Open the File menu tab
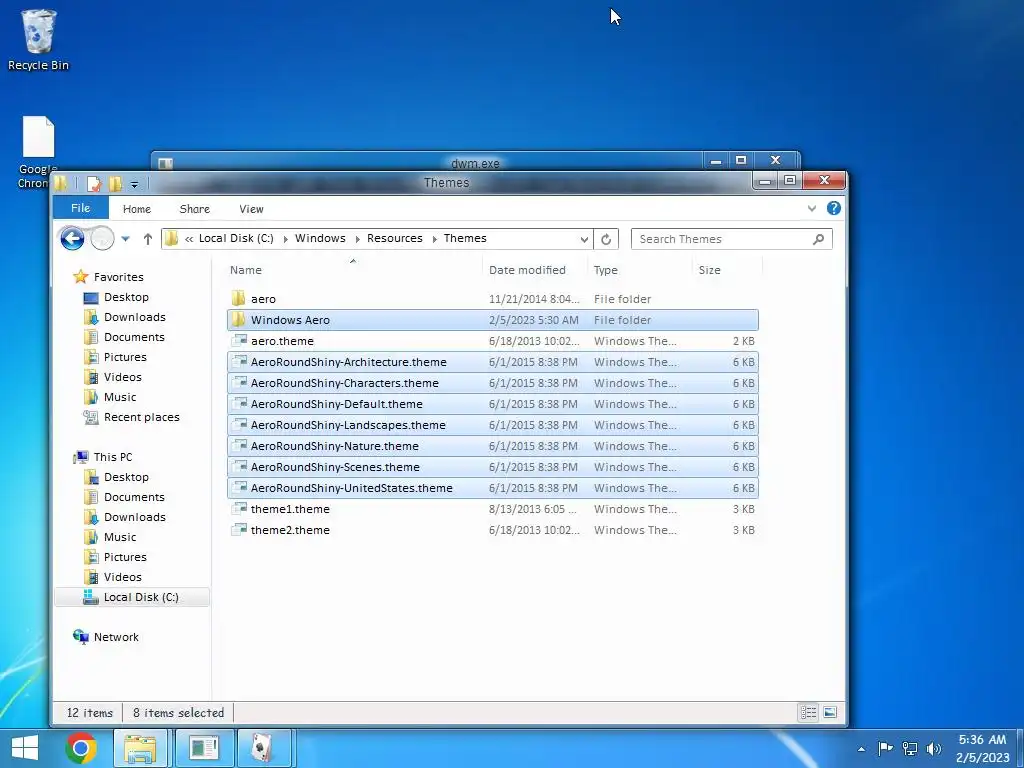This screenshot has height=768, width=1024. [80, 208]
